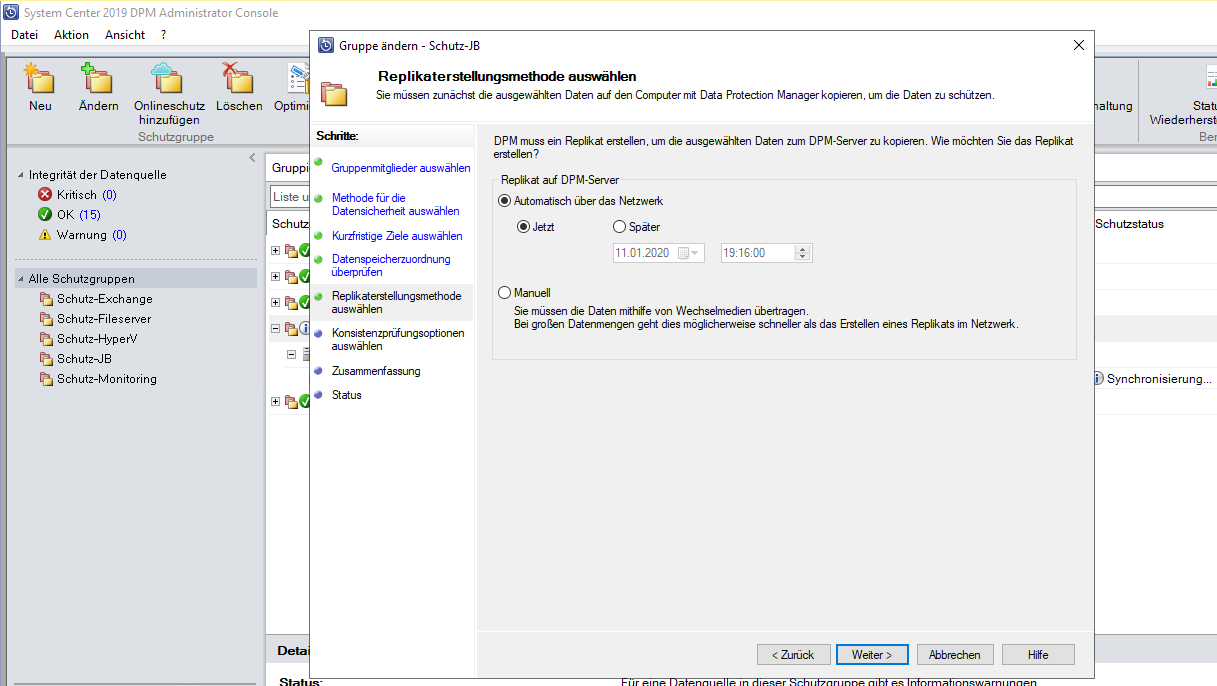Go to step Gruppenmitglieder auswählen
The image size is (1217, 686).
point(401,168)
